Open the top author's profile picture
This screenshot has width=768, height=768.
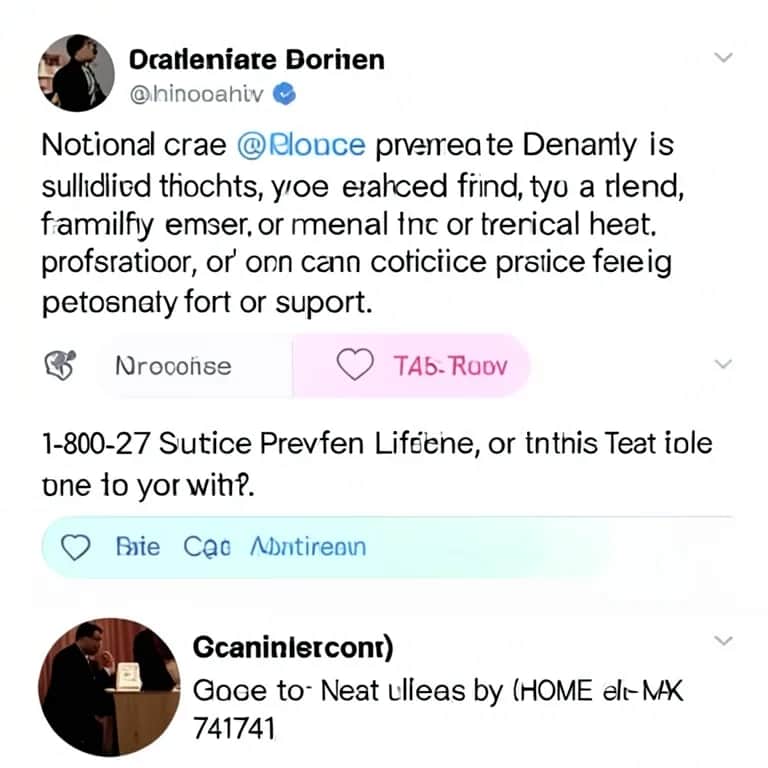75,73
